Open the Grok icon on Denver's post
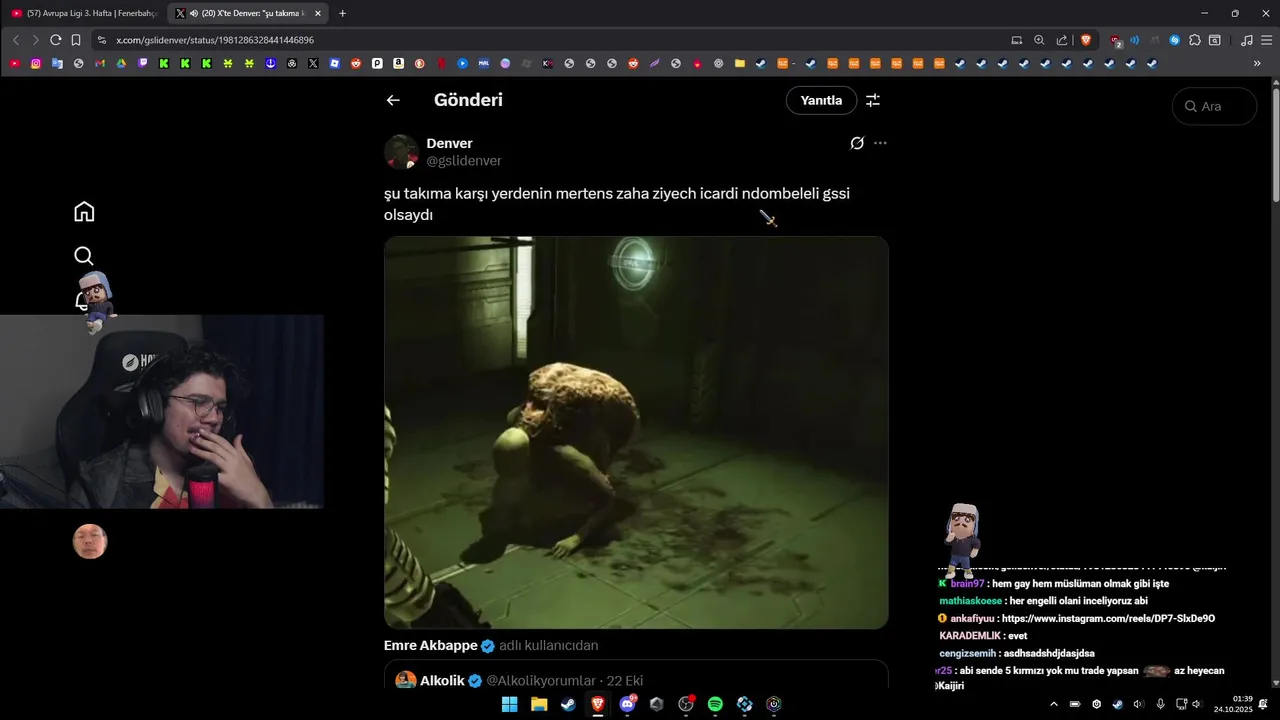The width and height of the screenshot is (1280, 720). point(857,143)
